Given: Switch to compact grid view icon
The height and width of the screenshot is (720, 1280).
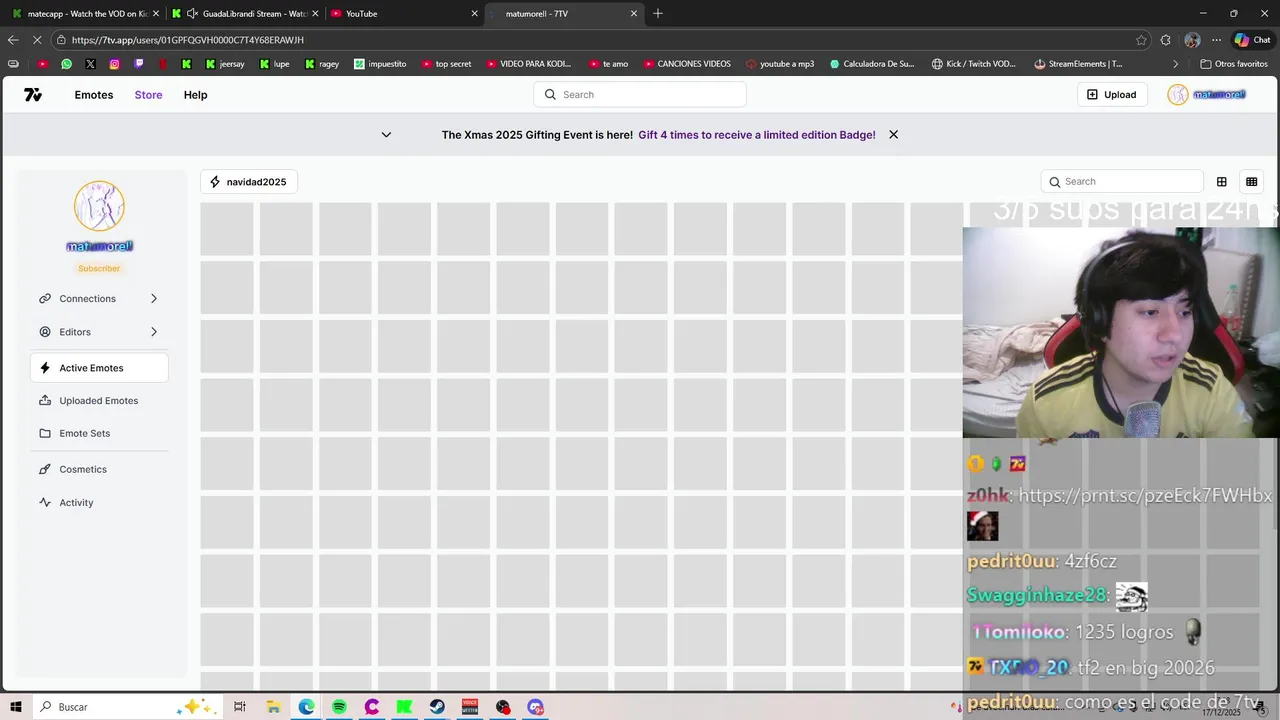Looking at the screenshot, I should (1251, 182).
